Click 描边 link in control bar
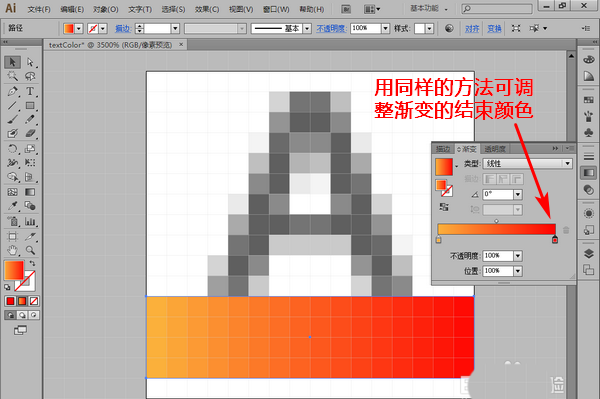This screenshot has height=399, width=600. pos(123,28)
